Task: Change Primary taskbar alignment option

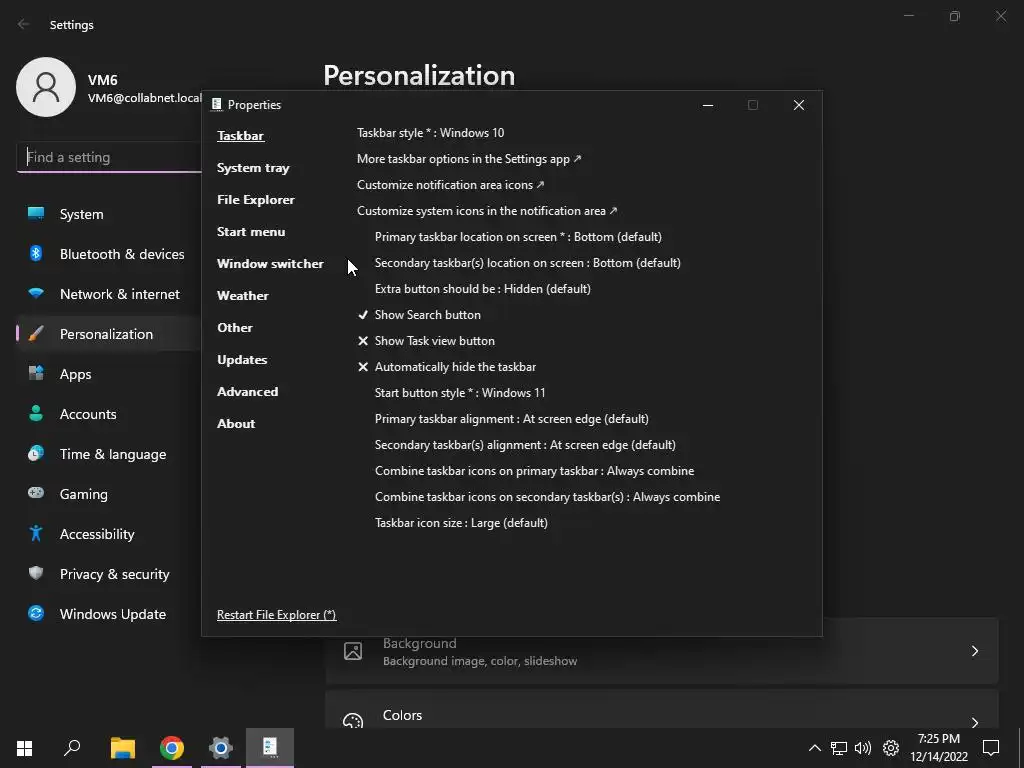Action: (511, 419)
